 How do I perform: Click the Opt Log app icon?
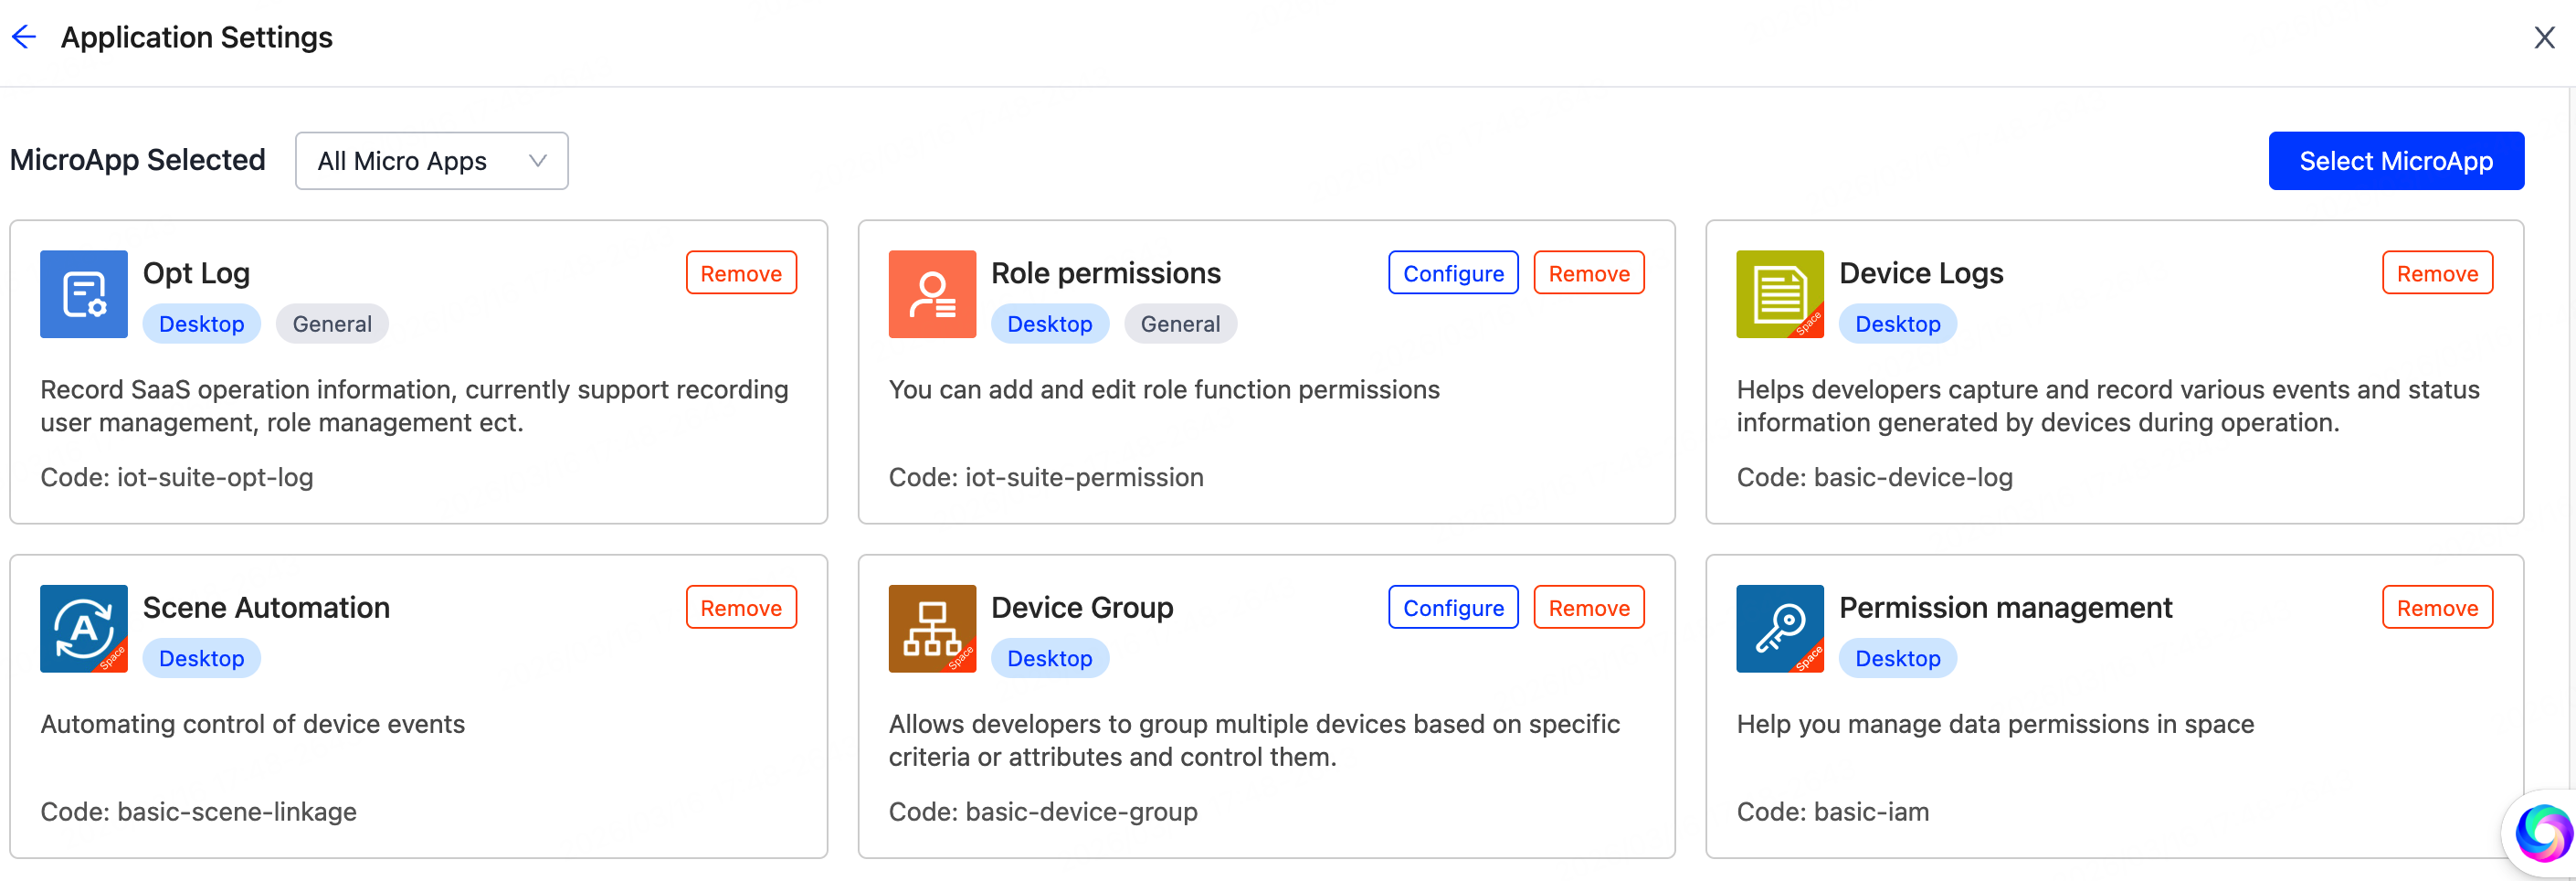click(83, 293)
